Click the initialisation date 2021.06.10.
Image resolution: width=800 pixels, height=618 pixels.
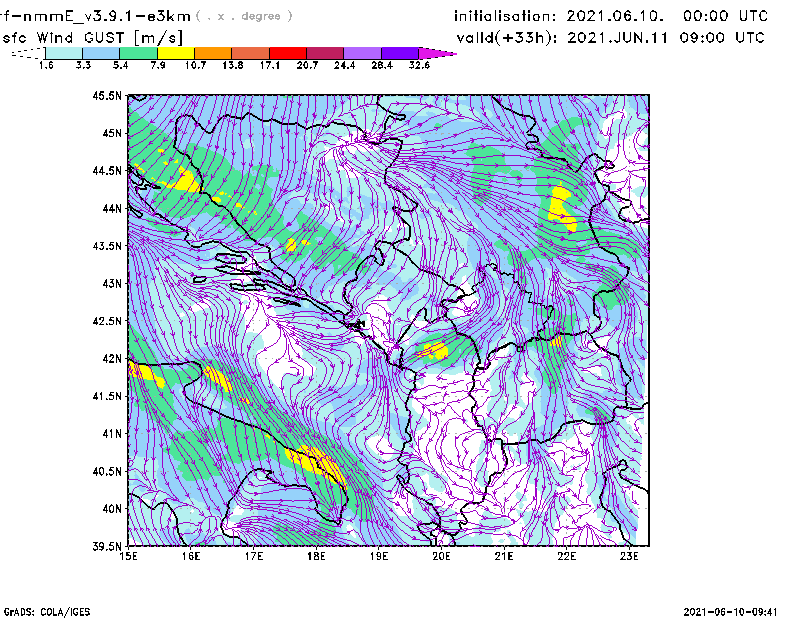click(x=615, y=16)
